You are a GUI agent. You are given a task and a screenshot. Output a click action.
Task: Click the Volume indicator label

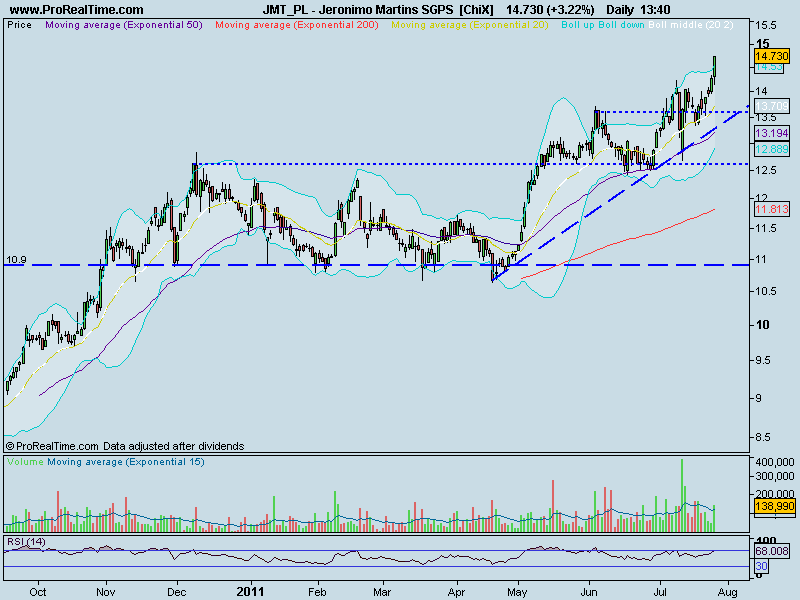pyautogui.click(x=26, y=462)
